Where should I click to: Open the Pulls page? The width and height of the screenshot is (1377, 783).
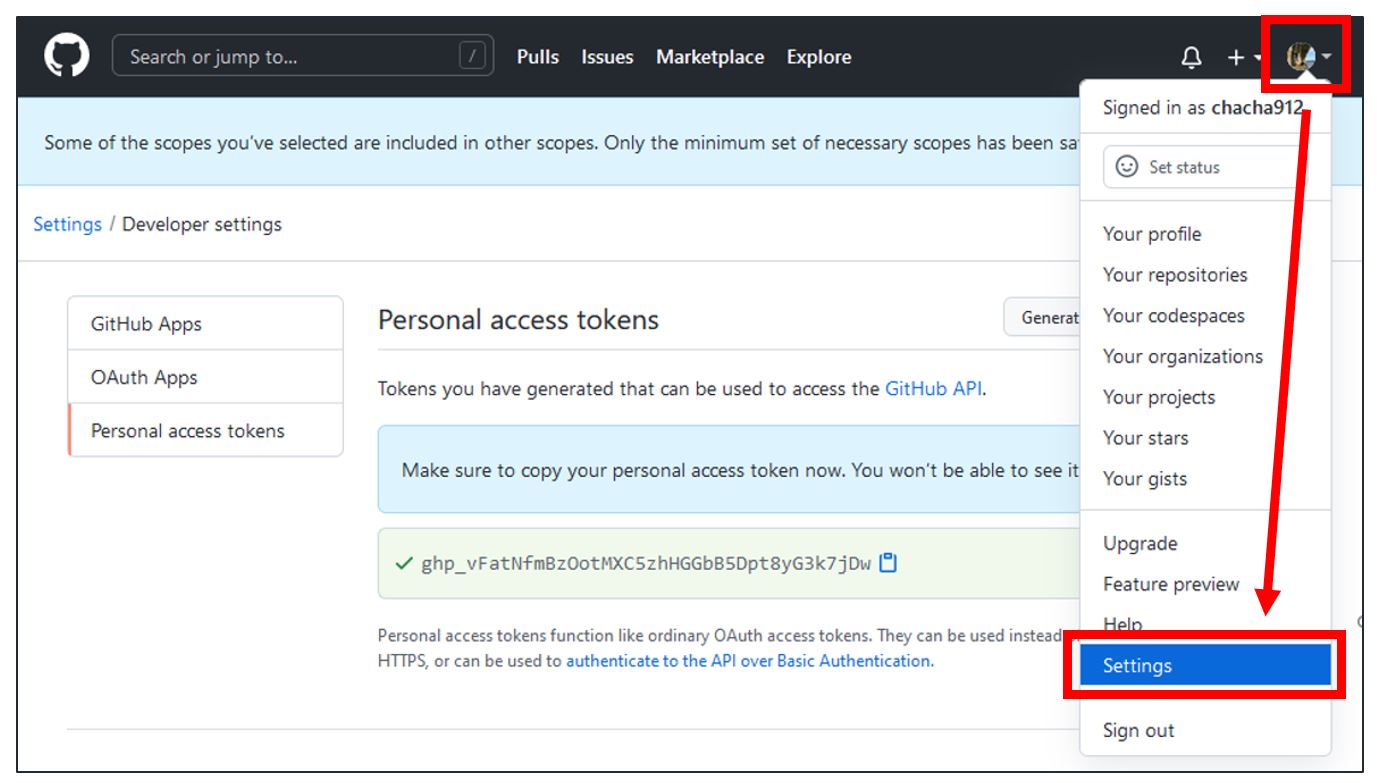pyautogui.click(x=538, y=57)
